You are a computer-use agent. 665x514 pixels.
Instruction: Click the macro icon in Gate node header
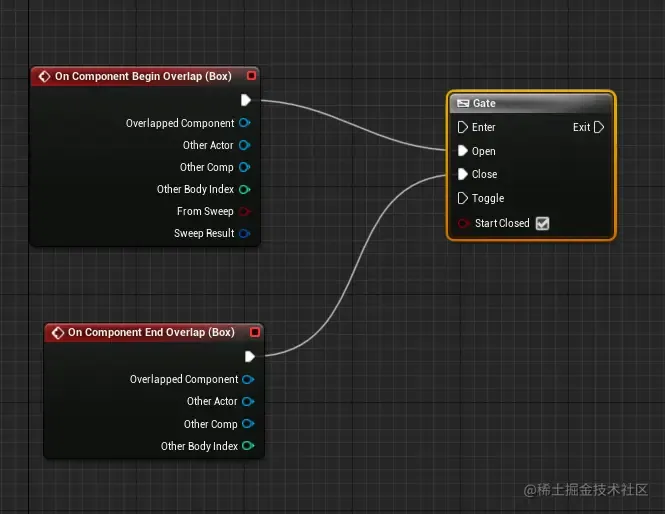[463, 103]
